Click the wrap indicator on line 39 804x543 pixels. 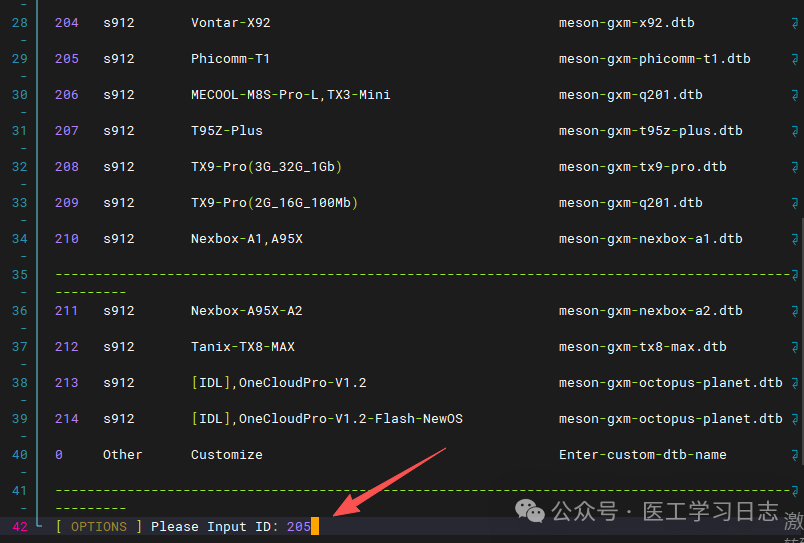795,418
